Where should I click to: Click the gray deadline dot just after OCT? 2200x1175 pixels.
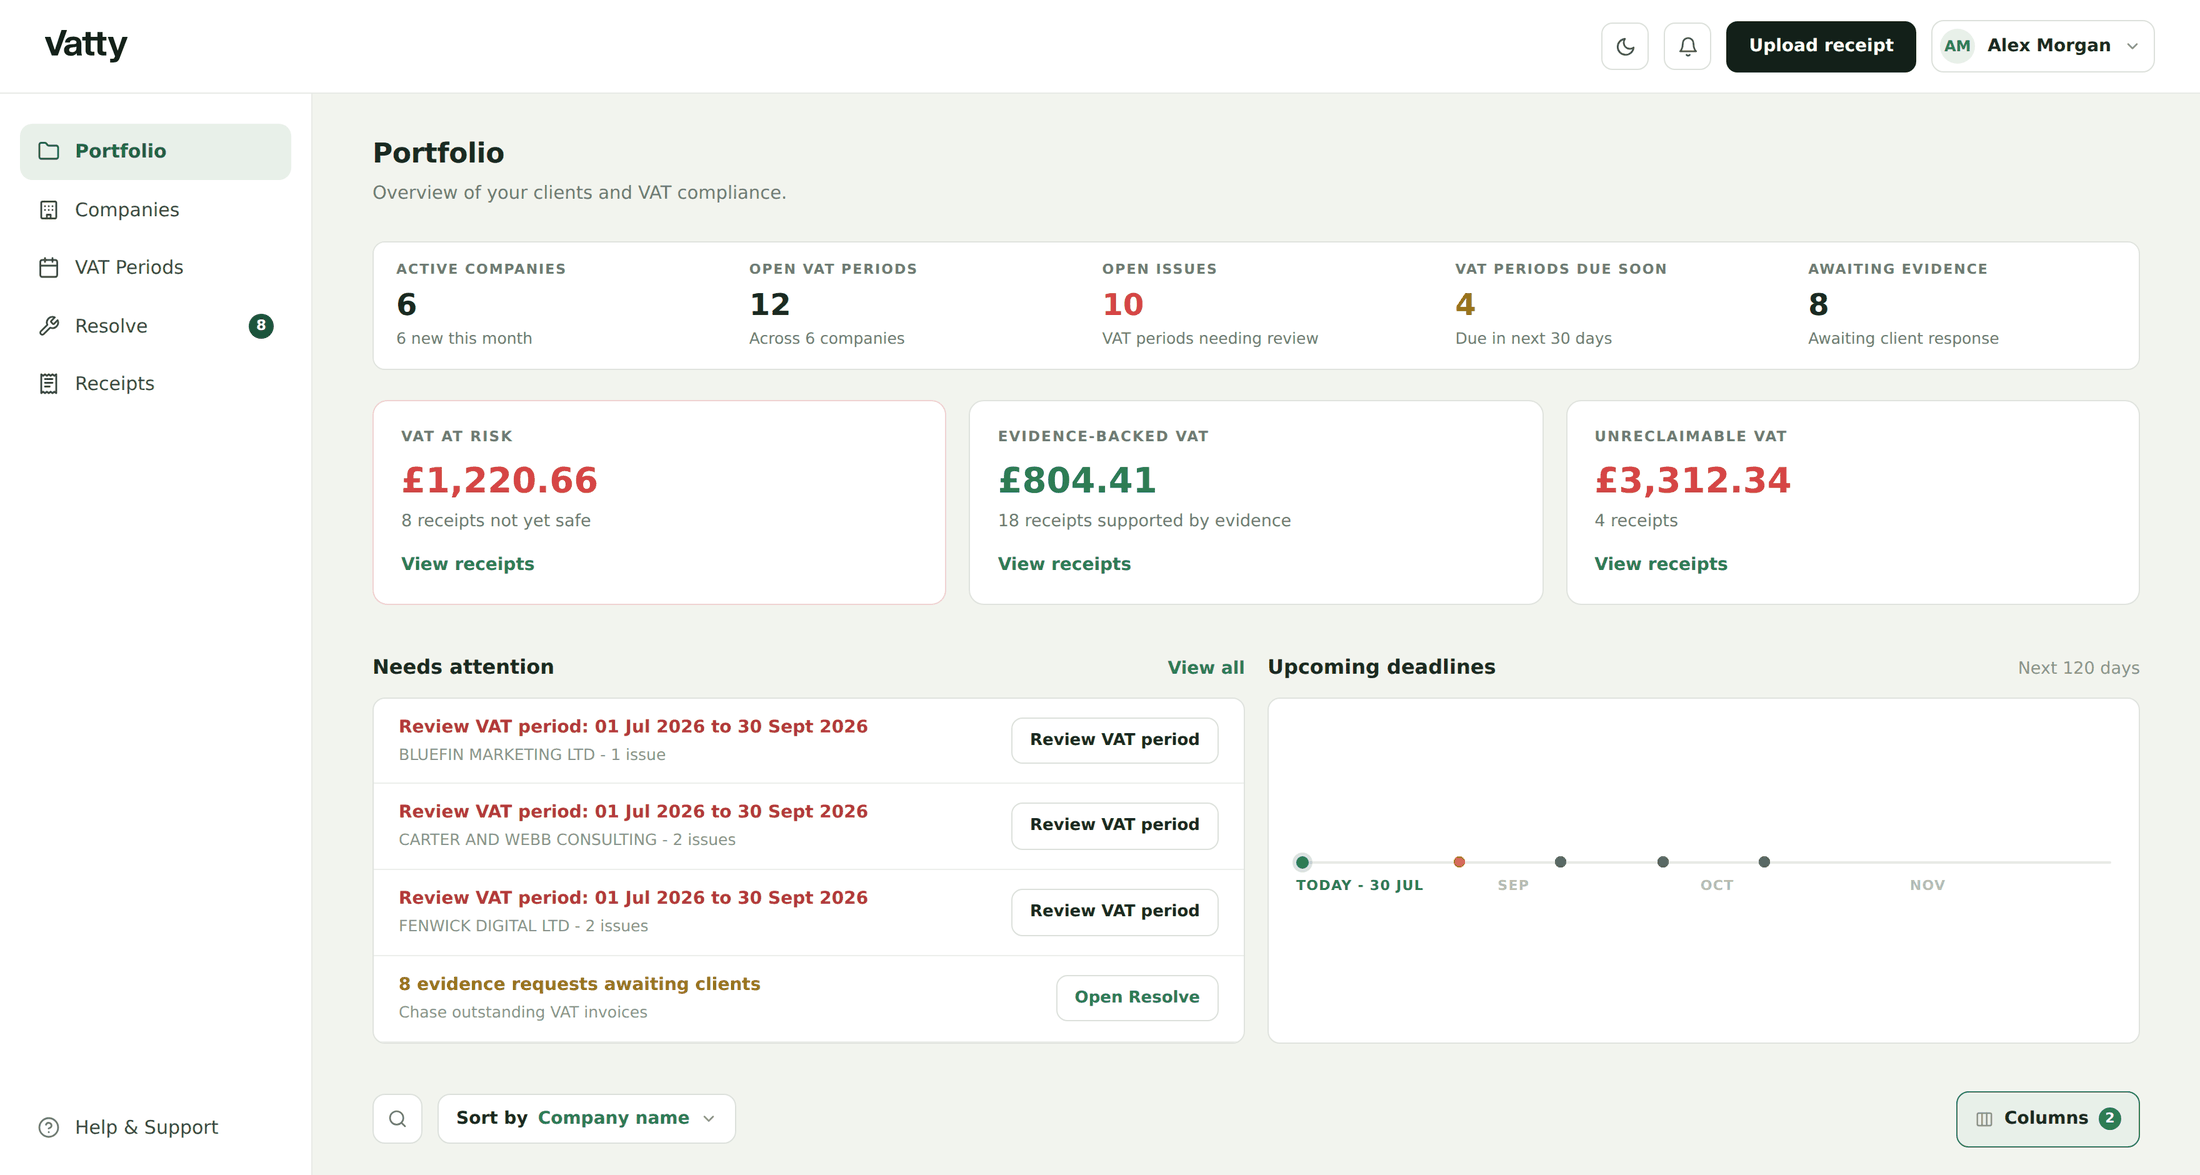pos(1764,862)
